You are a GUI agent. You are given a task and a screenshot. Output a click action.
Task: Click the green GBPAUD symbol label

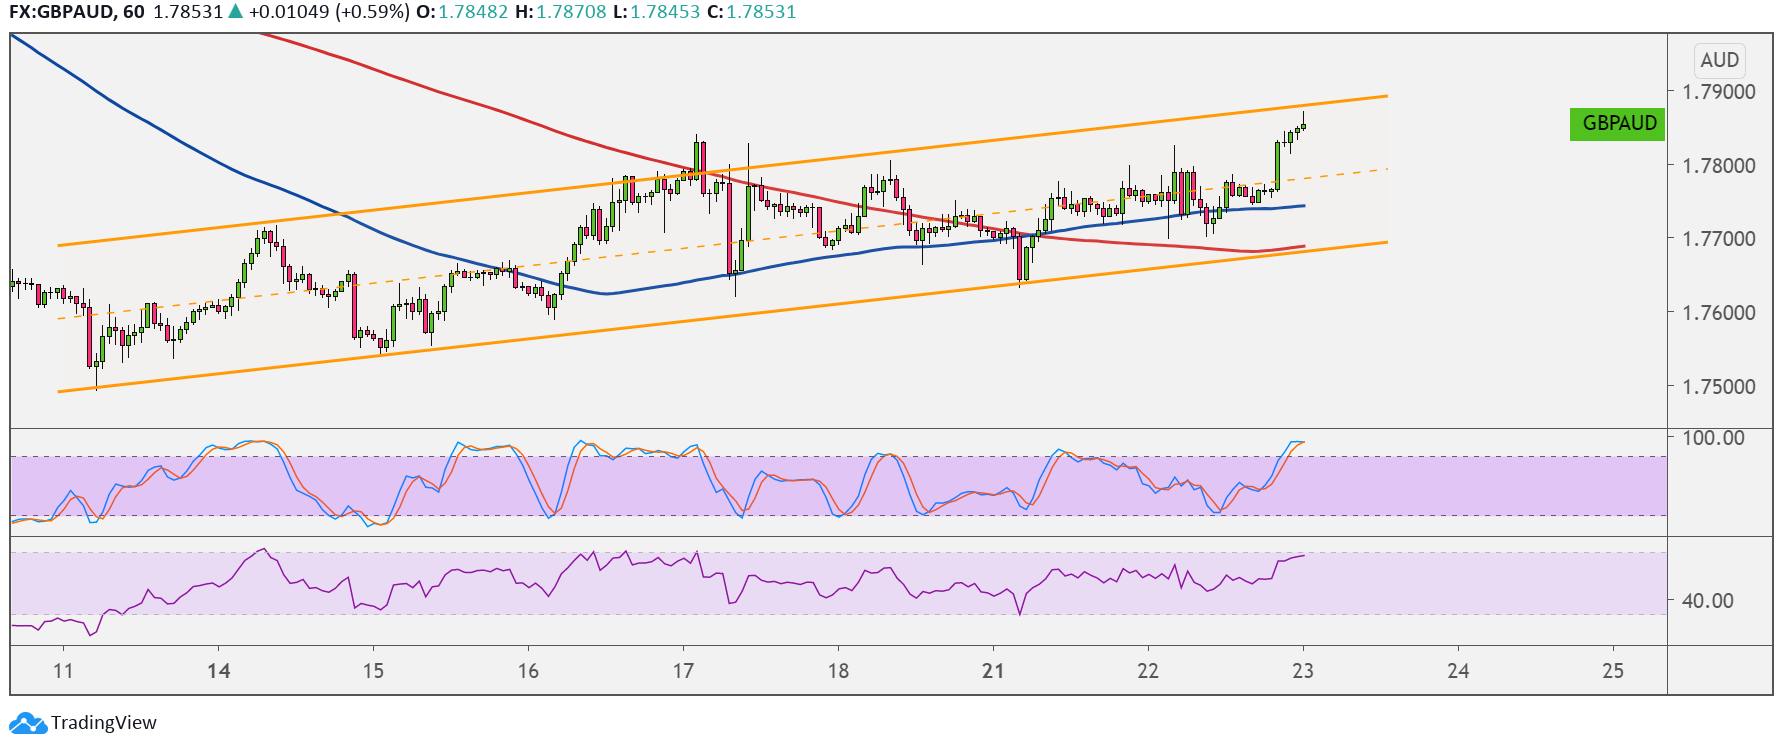pos(1618,123)
